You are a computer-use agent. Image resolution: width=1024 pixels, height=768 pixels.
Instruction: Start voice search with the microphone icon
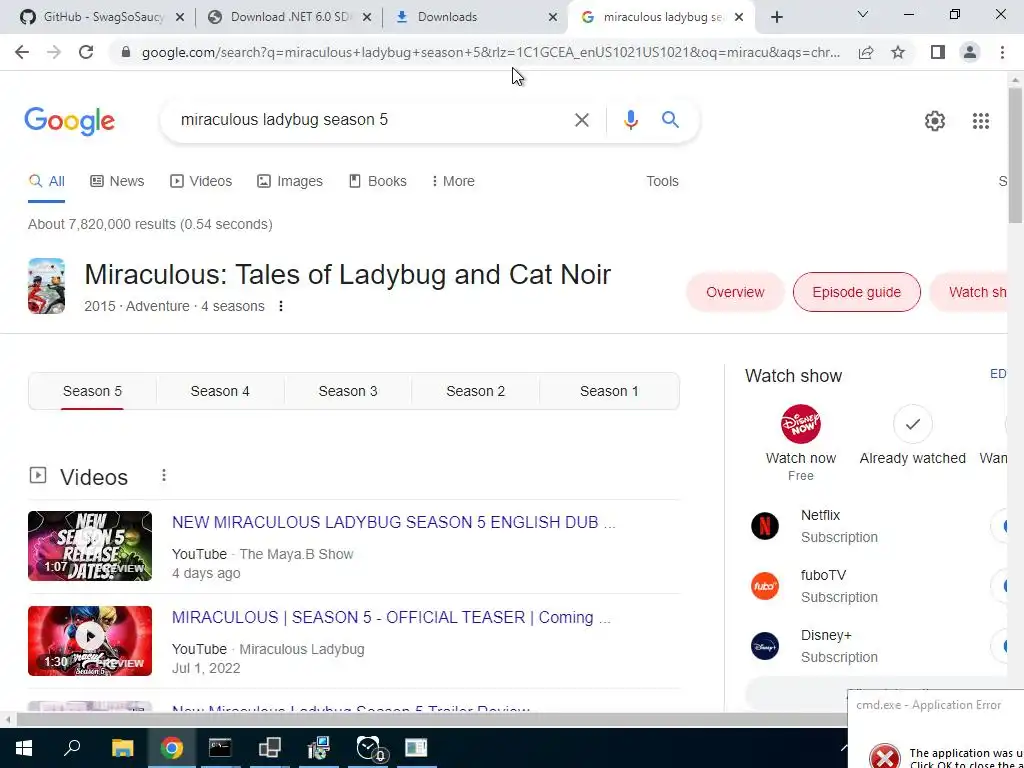point(630,120)
